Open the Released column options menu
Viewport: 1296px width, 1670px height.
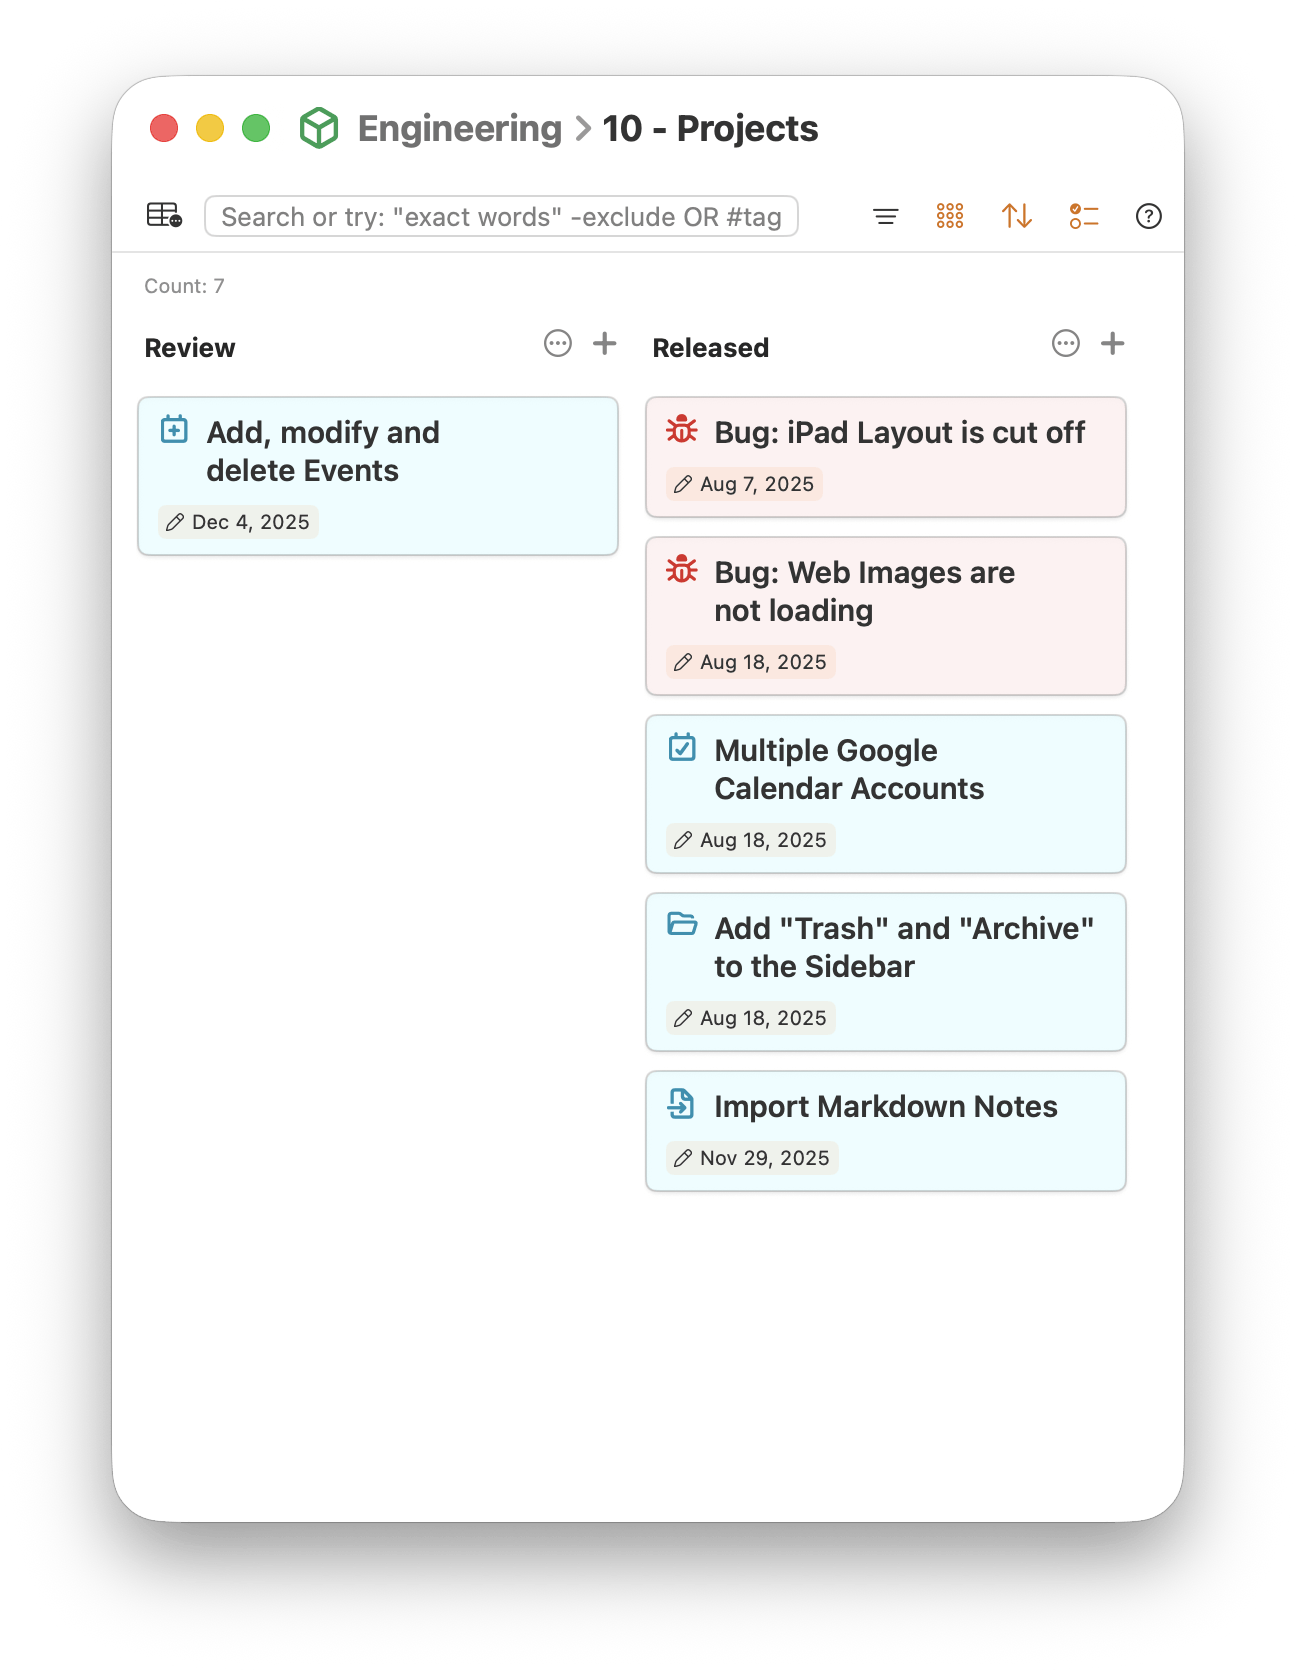(1066, 344)
